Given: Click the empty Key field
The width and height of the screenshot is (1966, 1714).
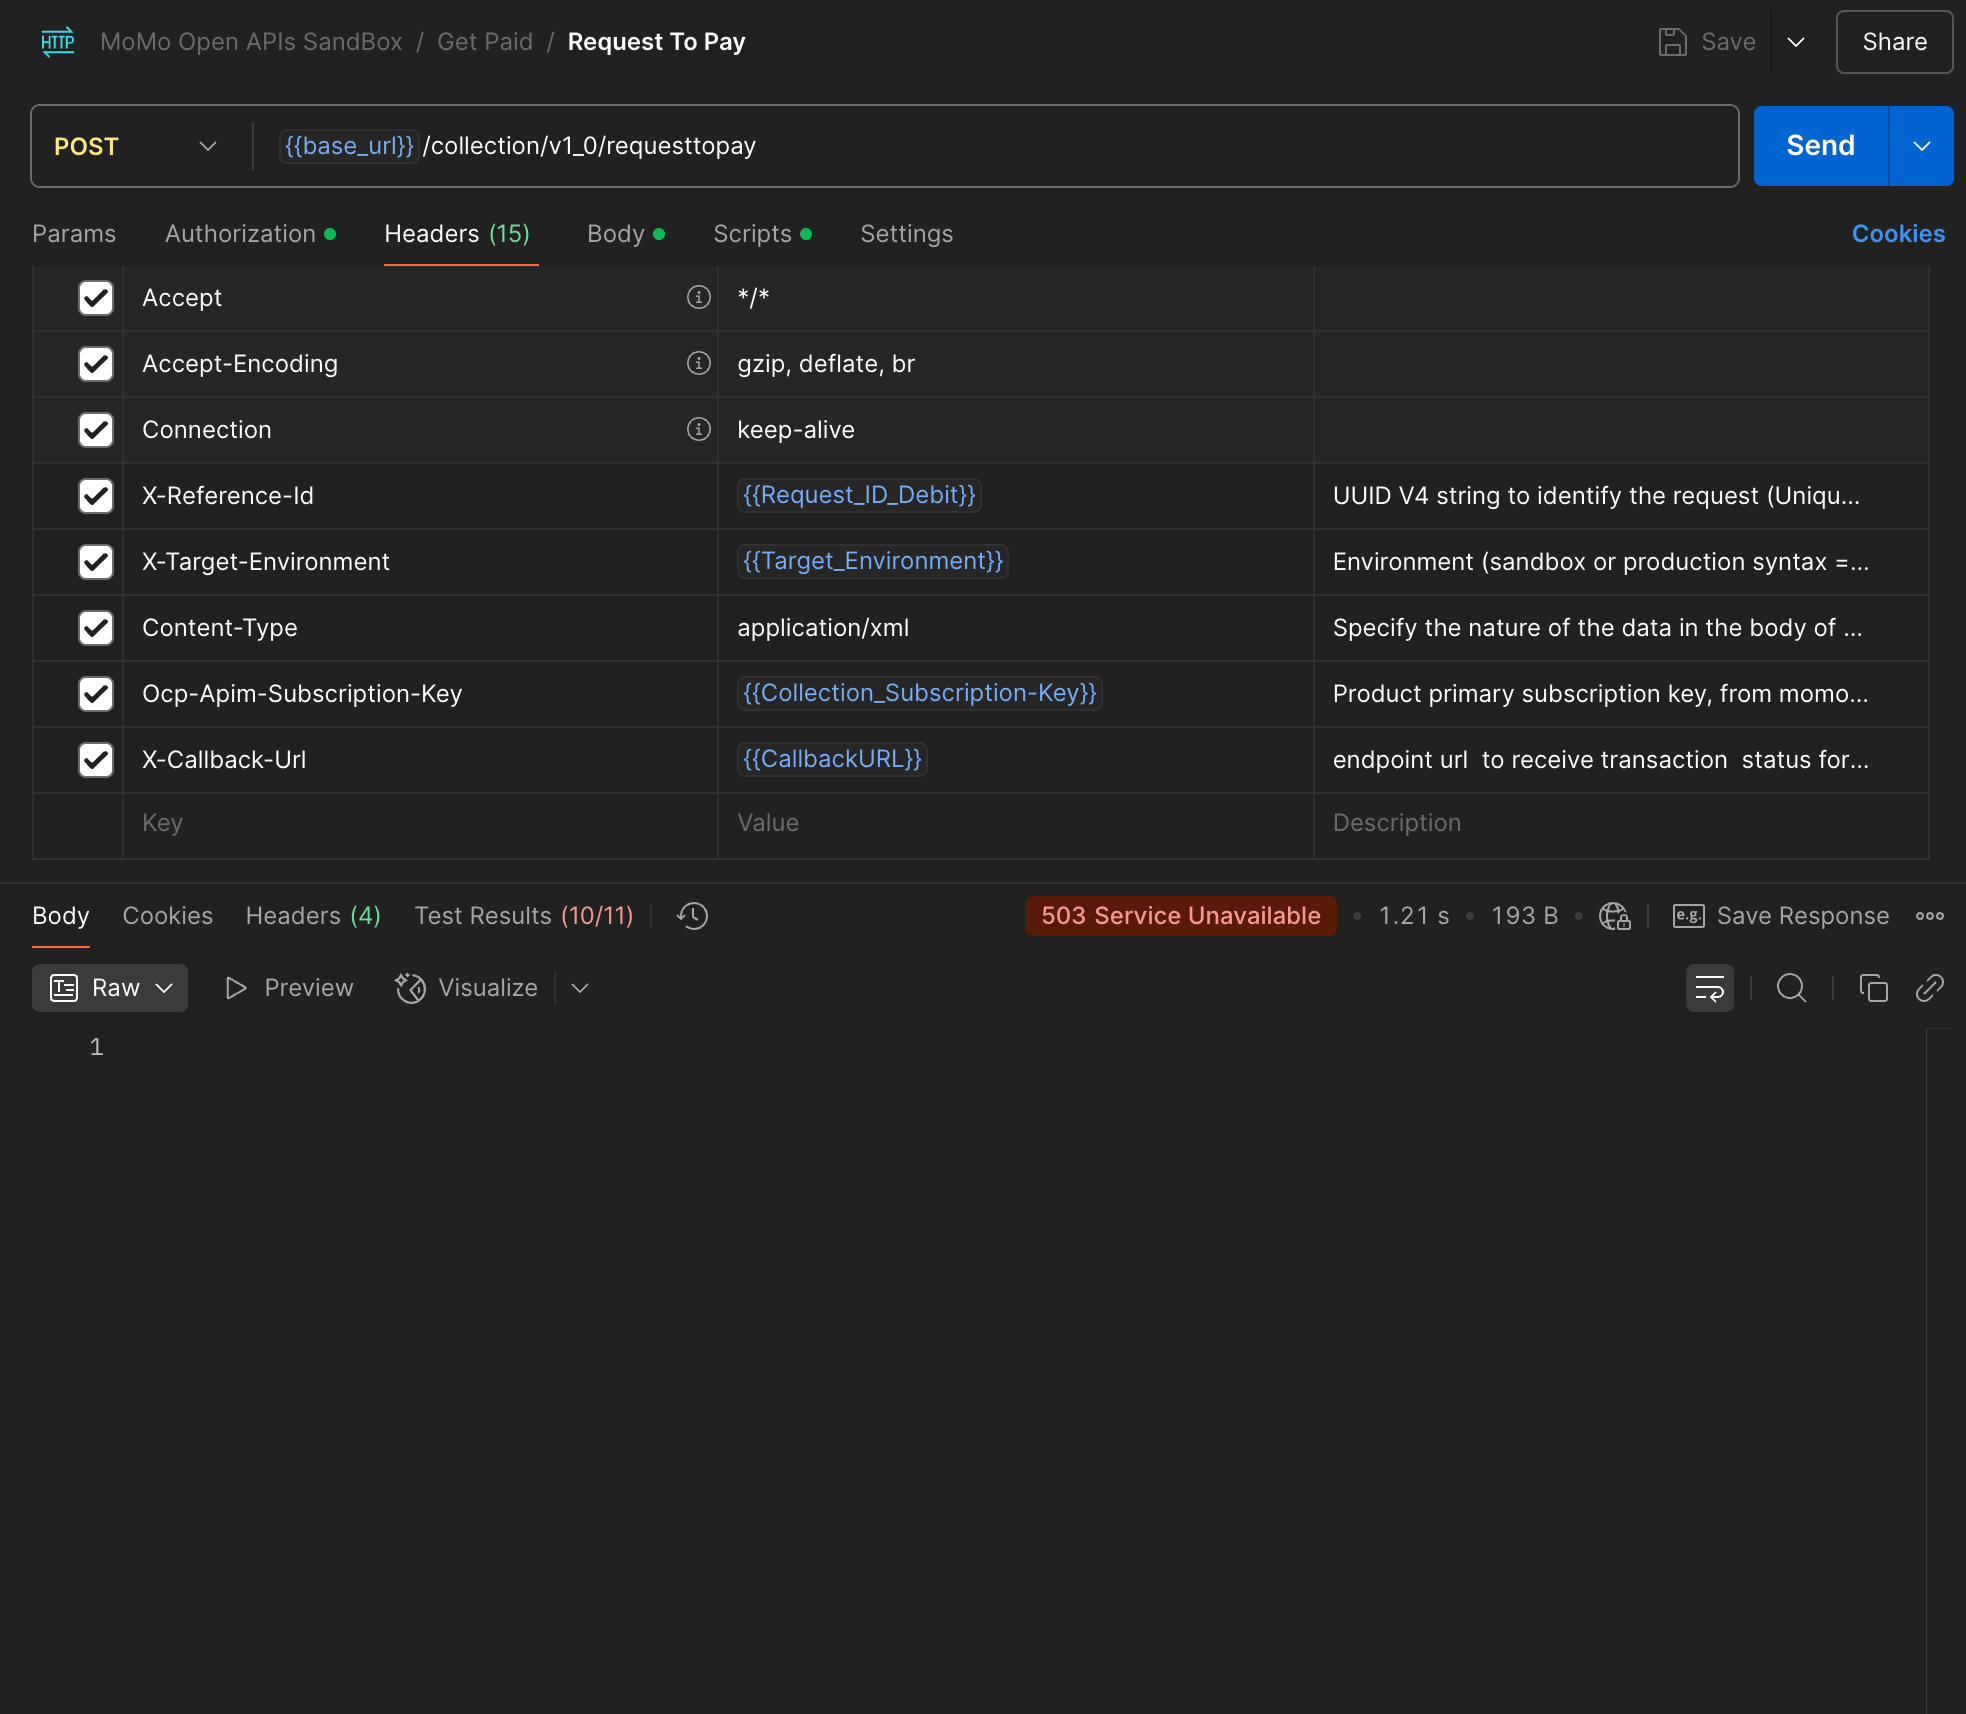Looking at the screenshot, I should 420,823.
